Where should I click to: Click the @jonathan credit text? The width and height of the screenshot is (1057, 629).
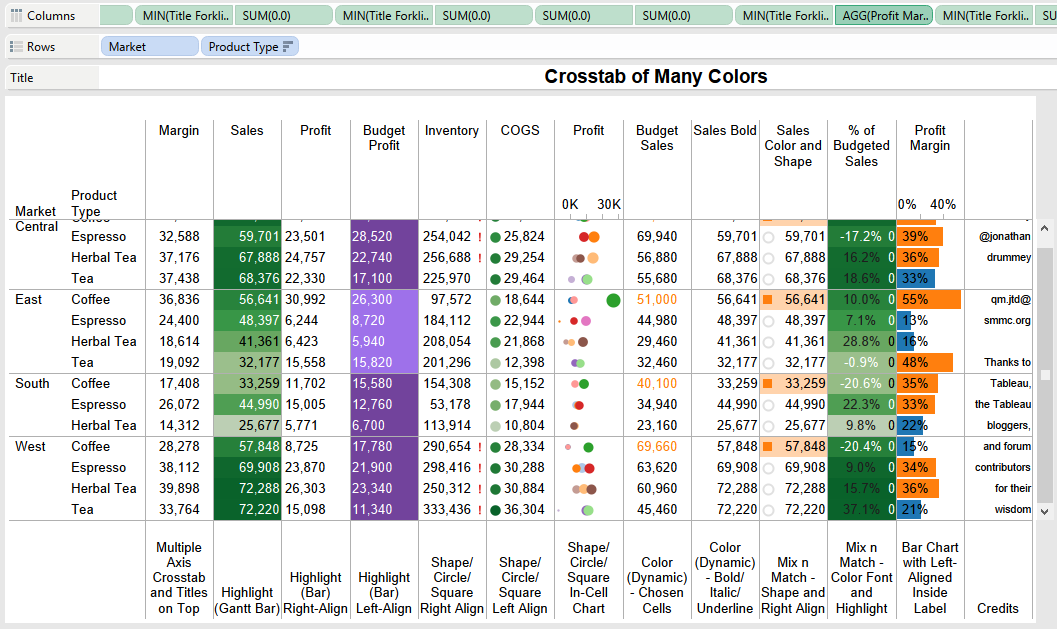[1004, 236]
